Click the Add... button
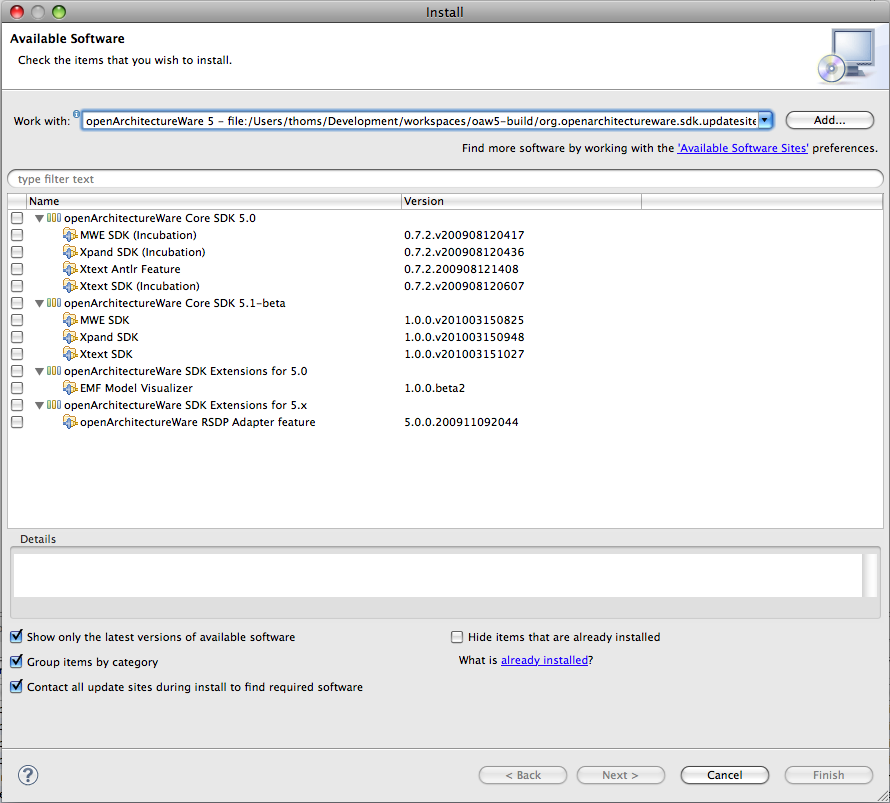The height and width of the screenshot is (803, 890). [x=829, y=120]
